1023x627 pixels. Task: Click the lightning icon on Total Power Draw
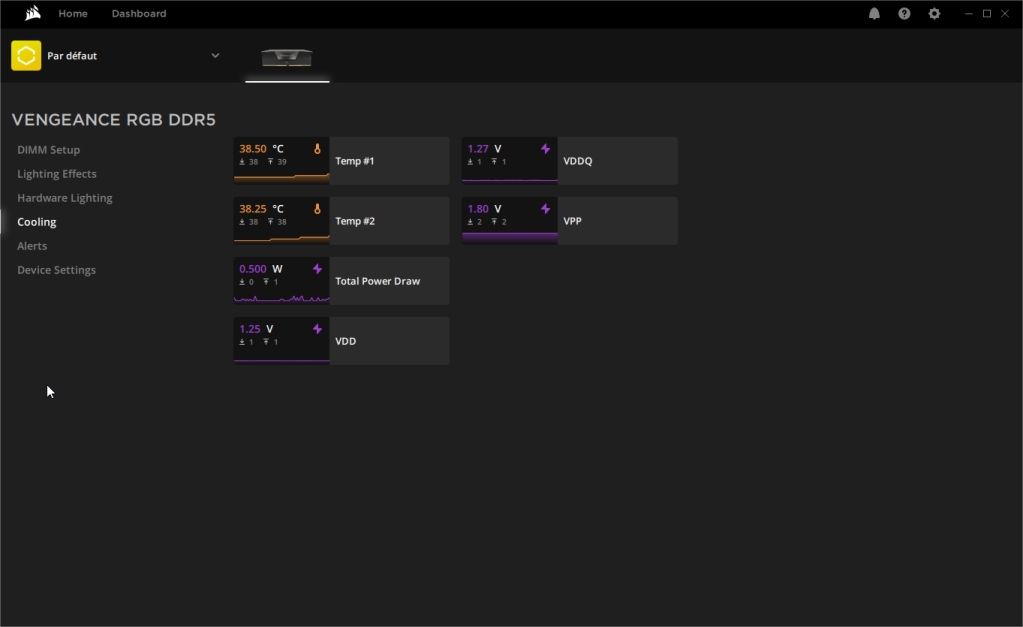(317, 269)
